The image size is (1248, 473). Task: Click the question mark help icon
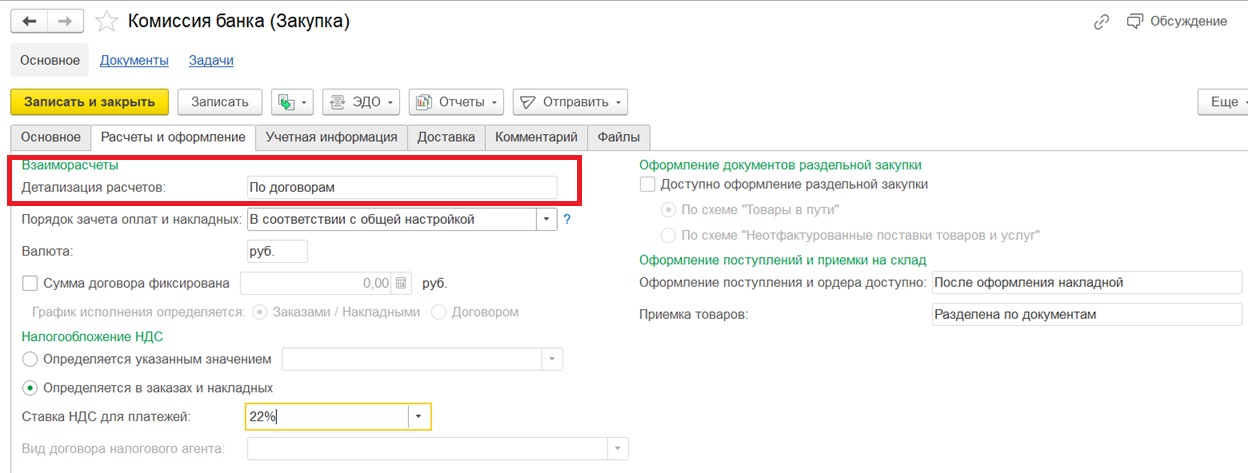coord(567,219)
